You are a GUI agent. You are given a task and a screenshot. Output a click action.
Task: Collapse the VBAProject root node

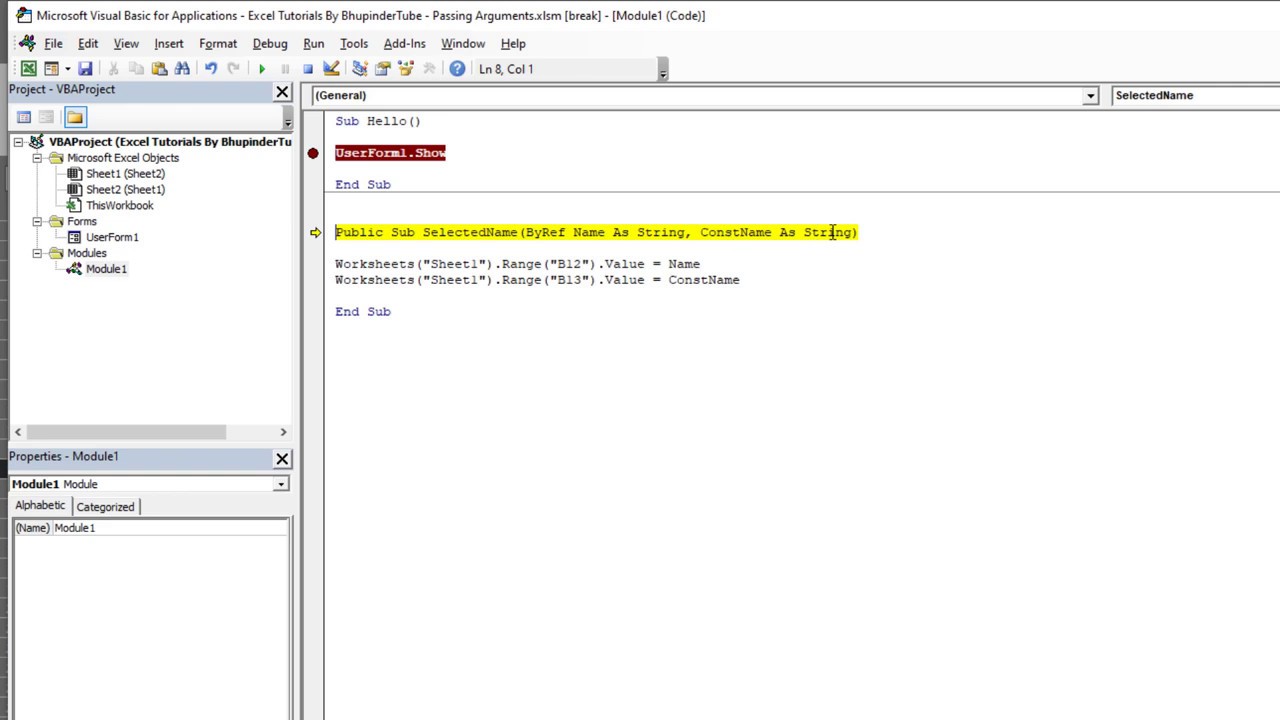(18, 142)
